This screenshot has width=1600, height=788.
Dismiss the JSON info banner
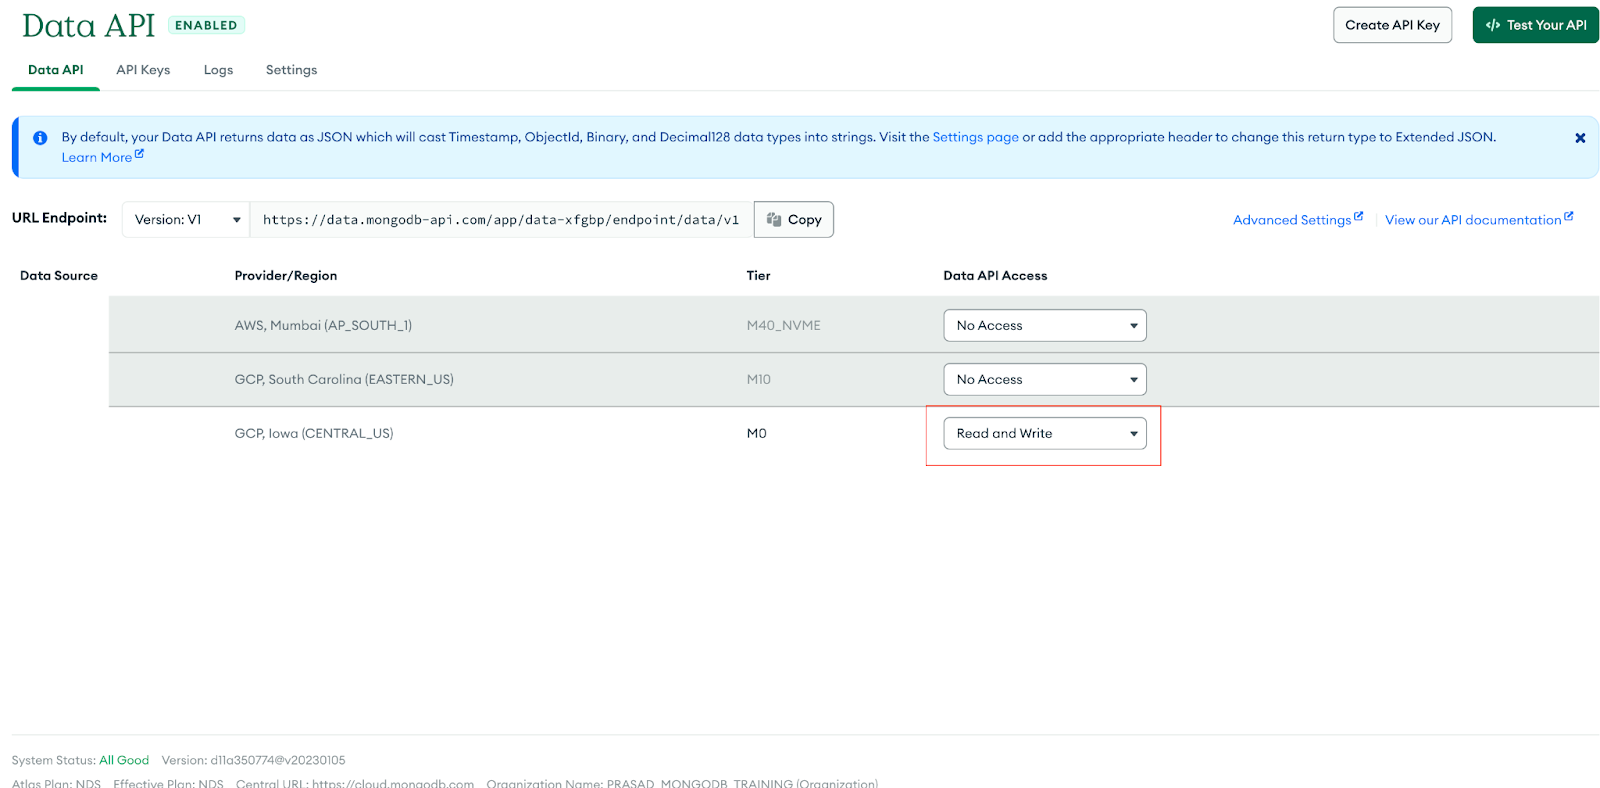[1580, 138]
